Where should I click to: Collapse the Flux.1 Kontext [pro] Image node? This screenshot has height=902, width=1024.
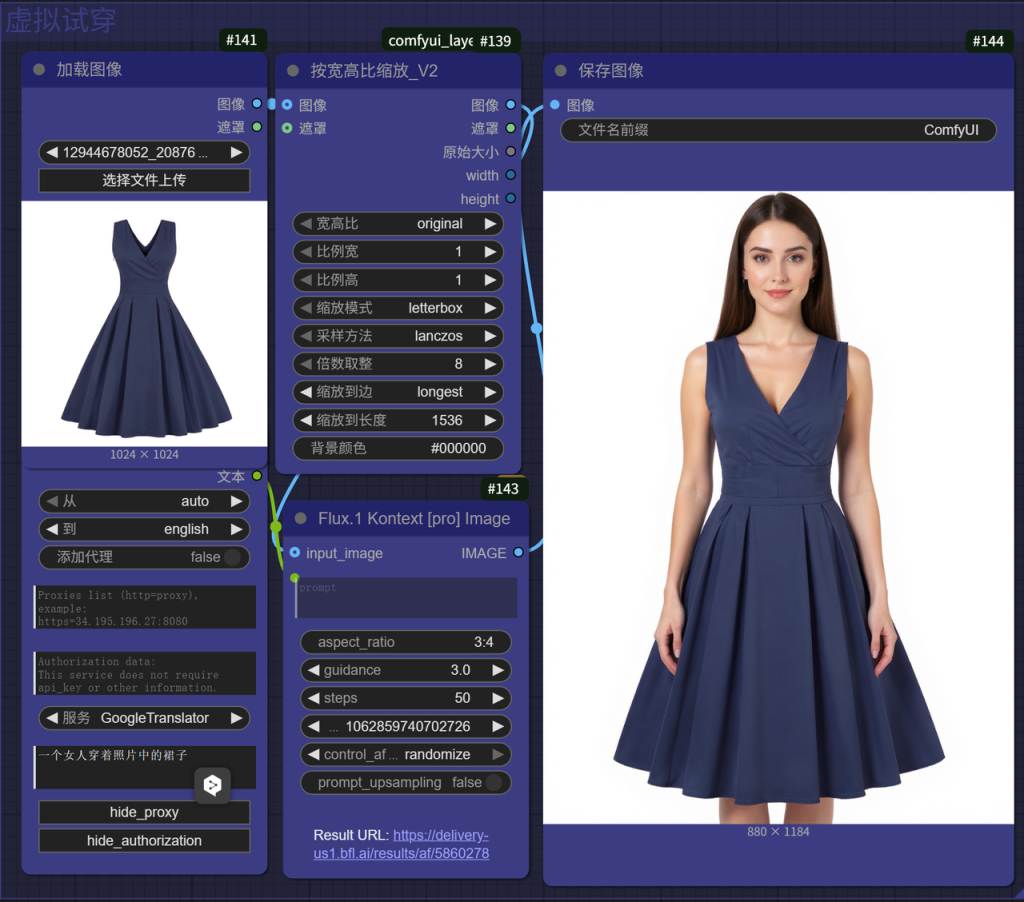point(300,518)
